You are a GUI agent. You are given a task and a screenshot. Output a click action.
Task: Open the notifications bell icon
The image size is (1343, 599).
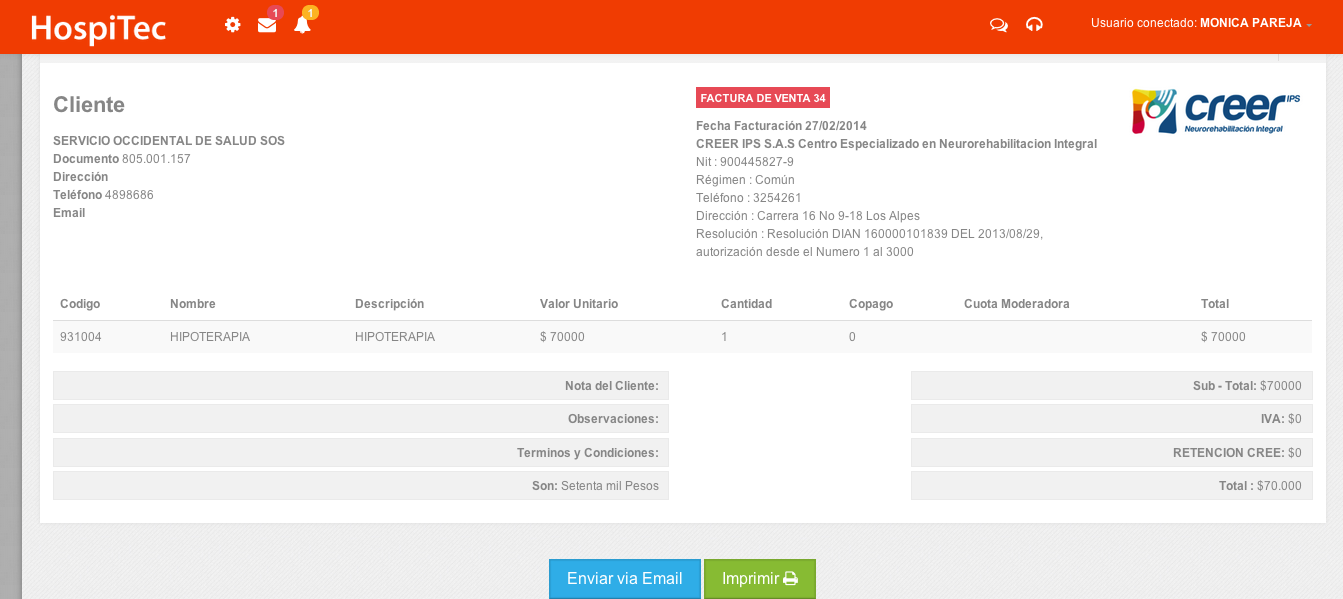[302, 26]
